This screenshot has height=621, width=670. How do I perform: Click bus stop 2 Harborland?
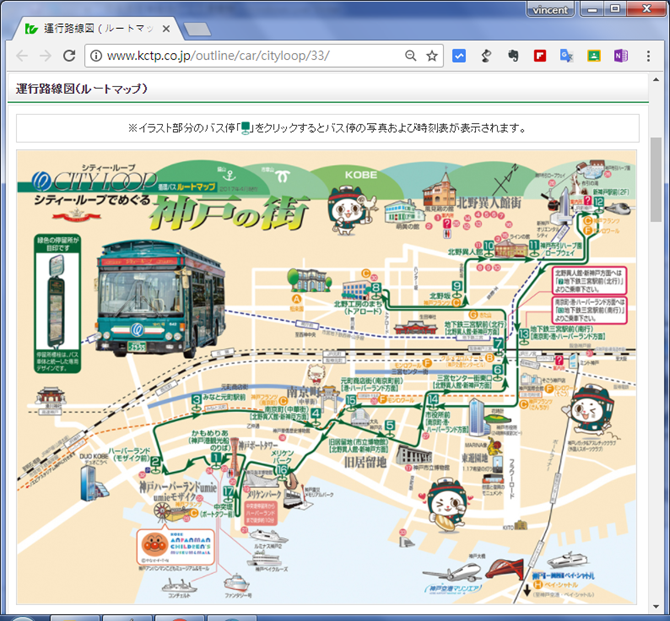[x=156, y=464]
